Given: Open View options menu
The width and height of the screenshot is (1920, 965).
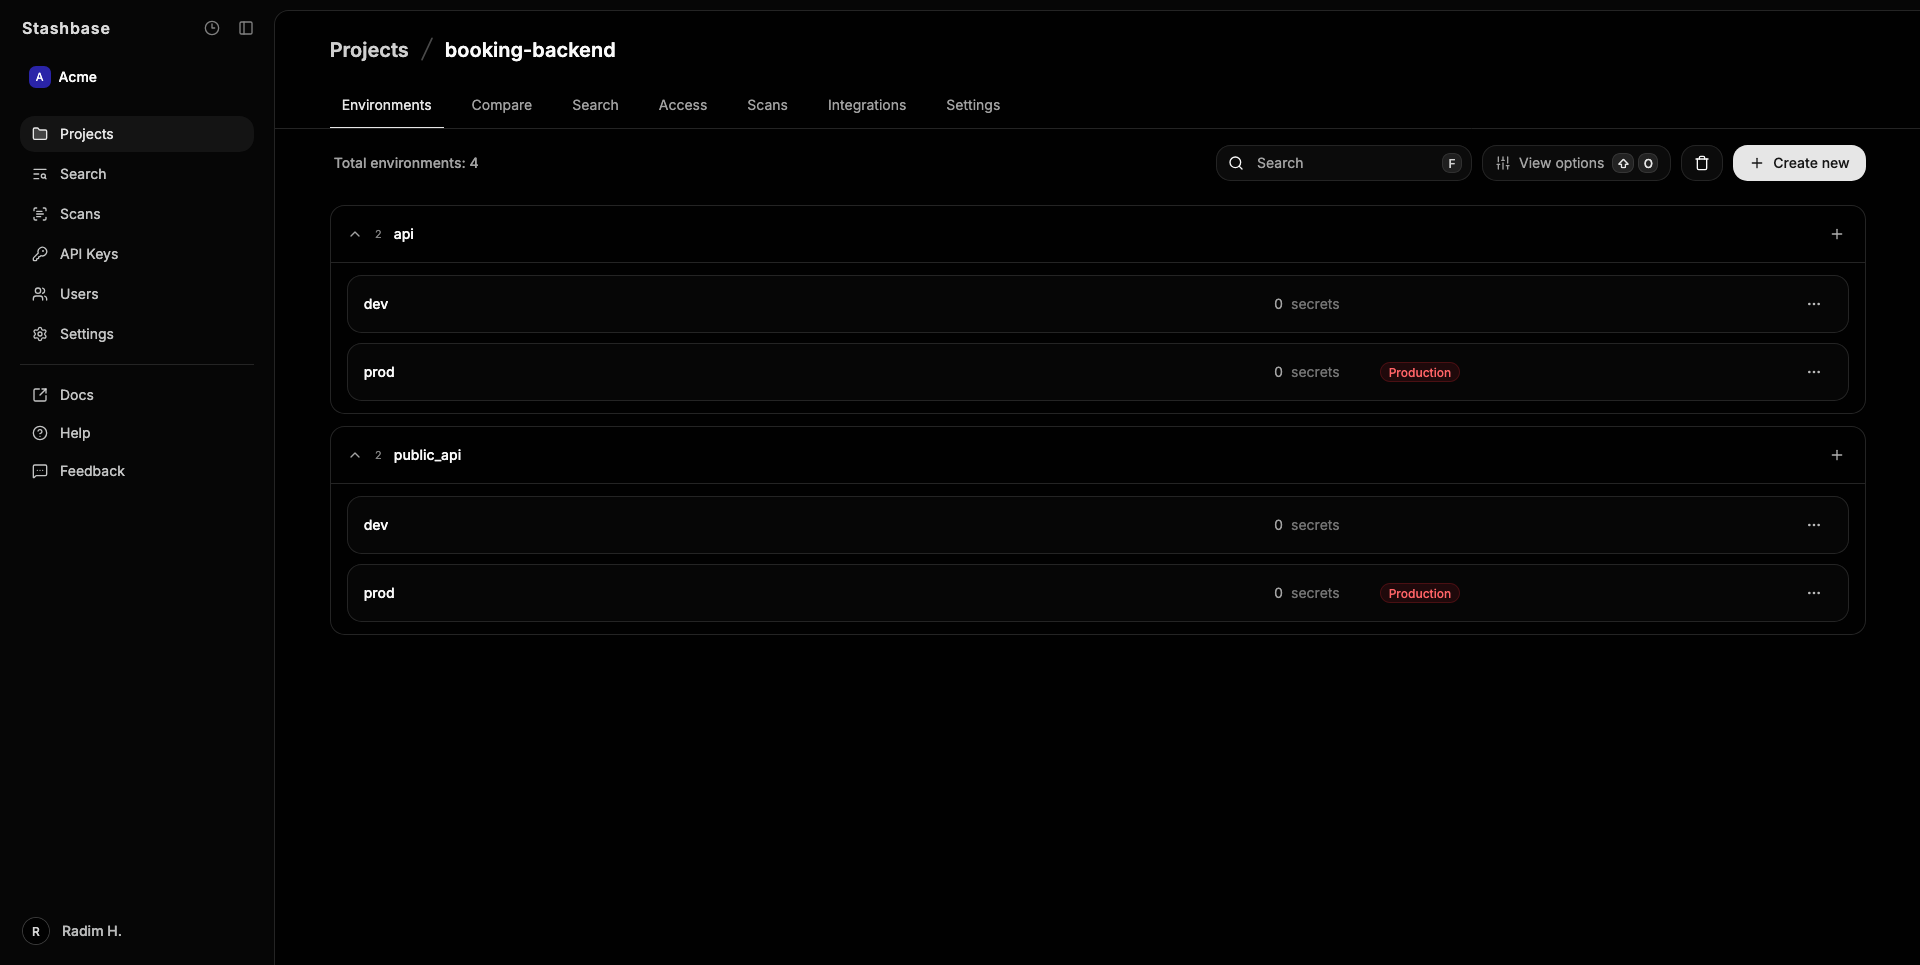Looking at the screenshot, I should pyautogui.click(x=1576, y=163).
